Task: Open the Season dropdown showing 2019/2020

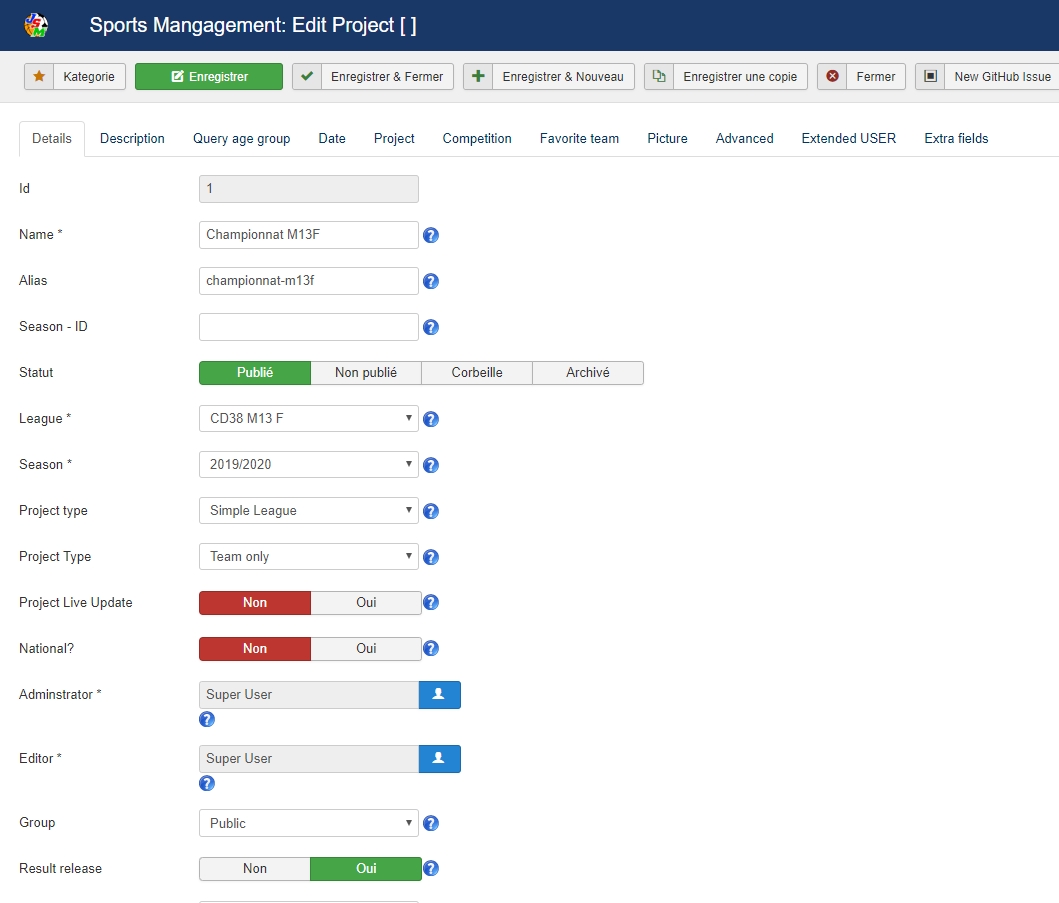Action: [x=308, y=465]
